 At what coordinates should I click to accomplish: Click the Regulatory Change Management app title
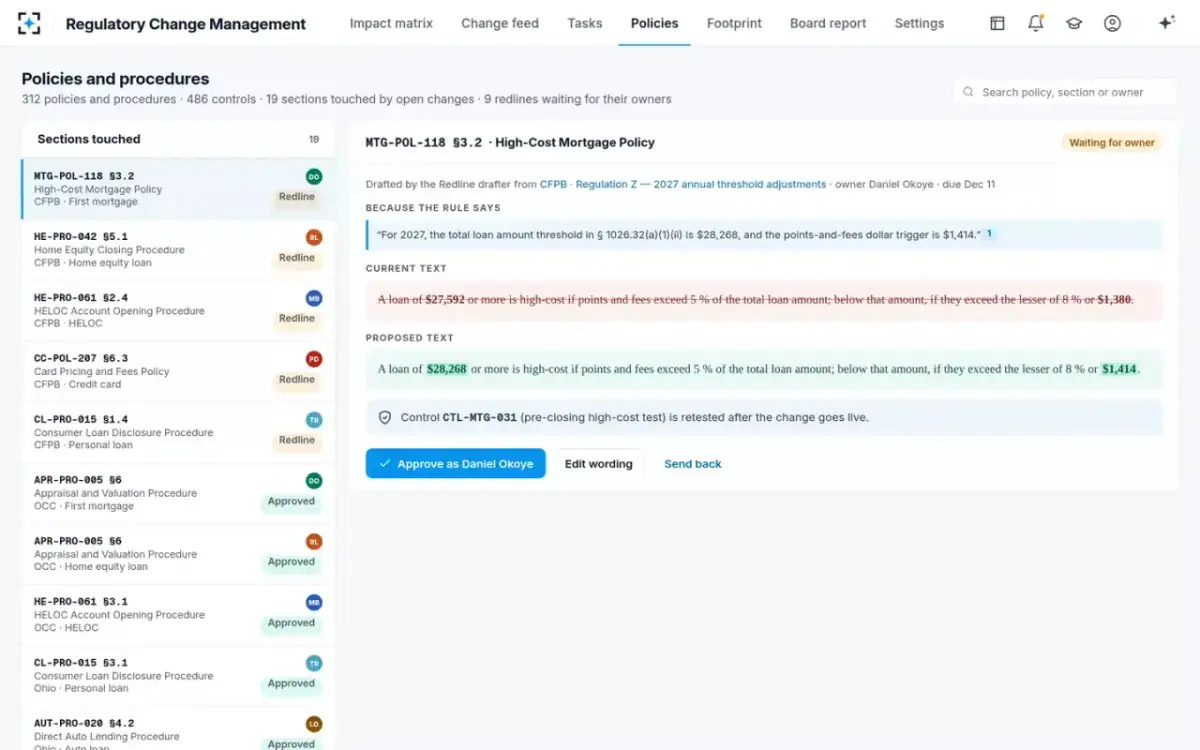click(x=186, y=24)
